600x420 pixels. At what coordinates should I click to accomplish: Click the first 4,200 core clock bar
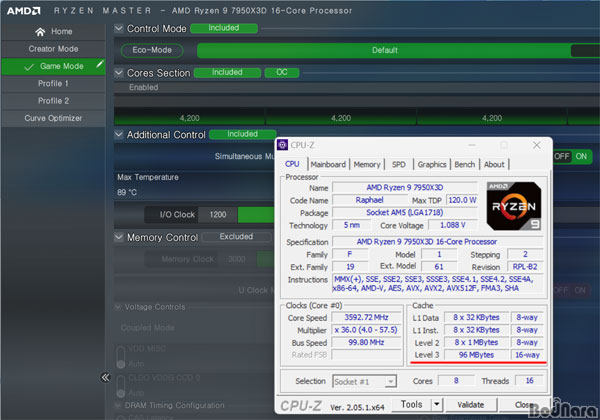click(189, 118)
